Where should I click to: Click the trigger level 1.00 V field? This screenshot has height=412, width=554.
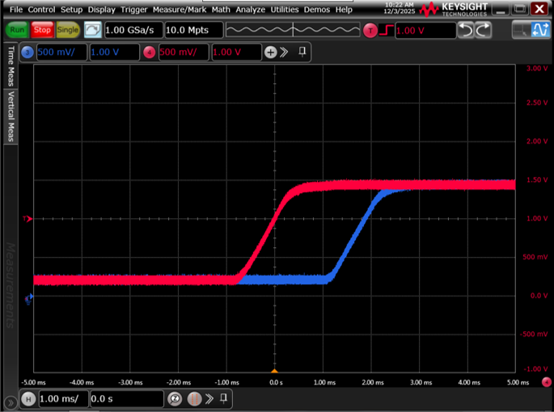tap(425, 30)
